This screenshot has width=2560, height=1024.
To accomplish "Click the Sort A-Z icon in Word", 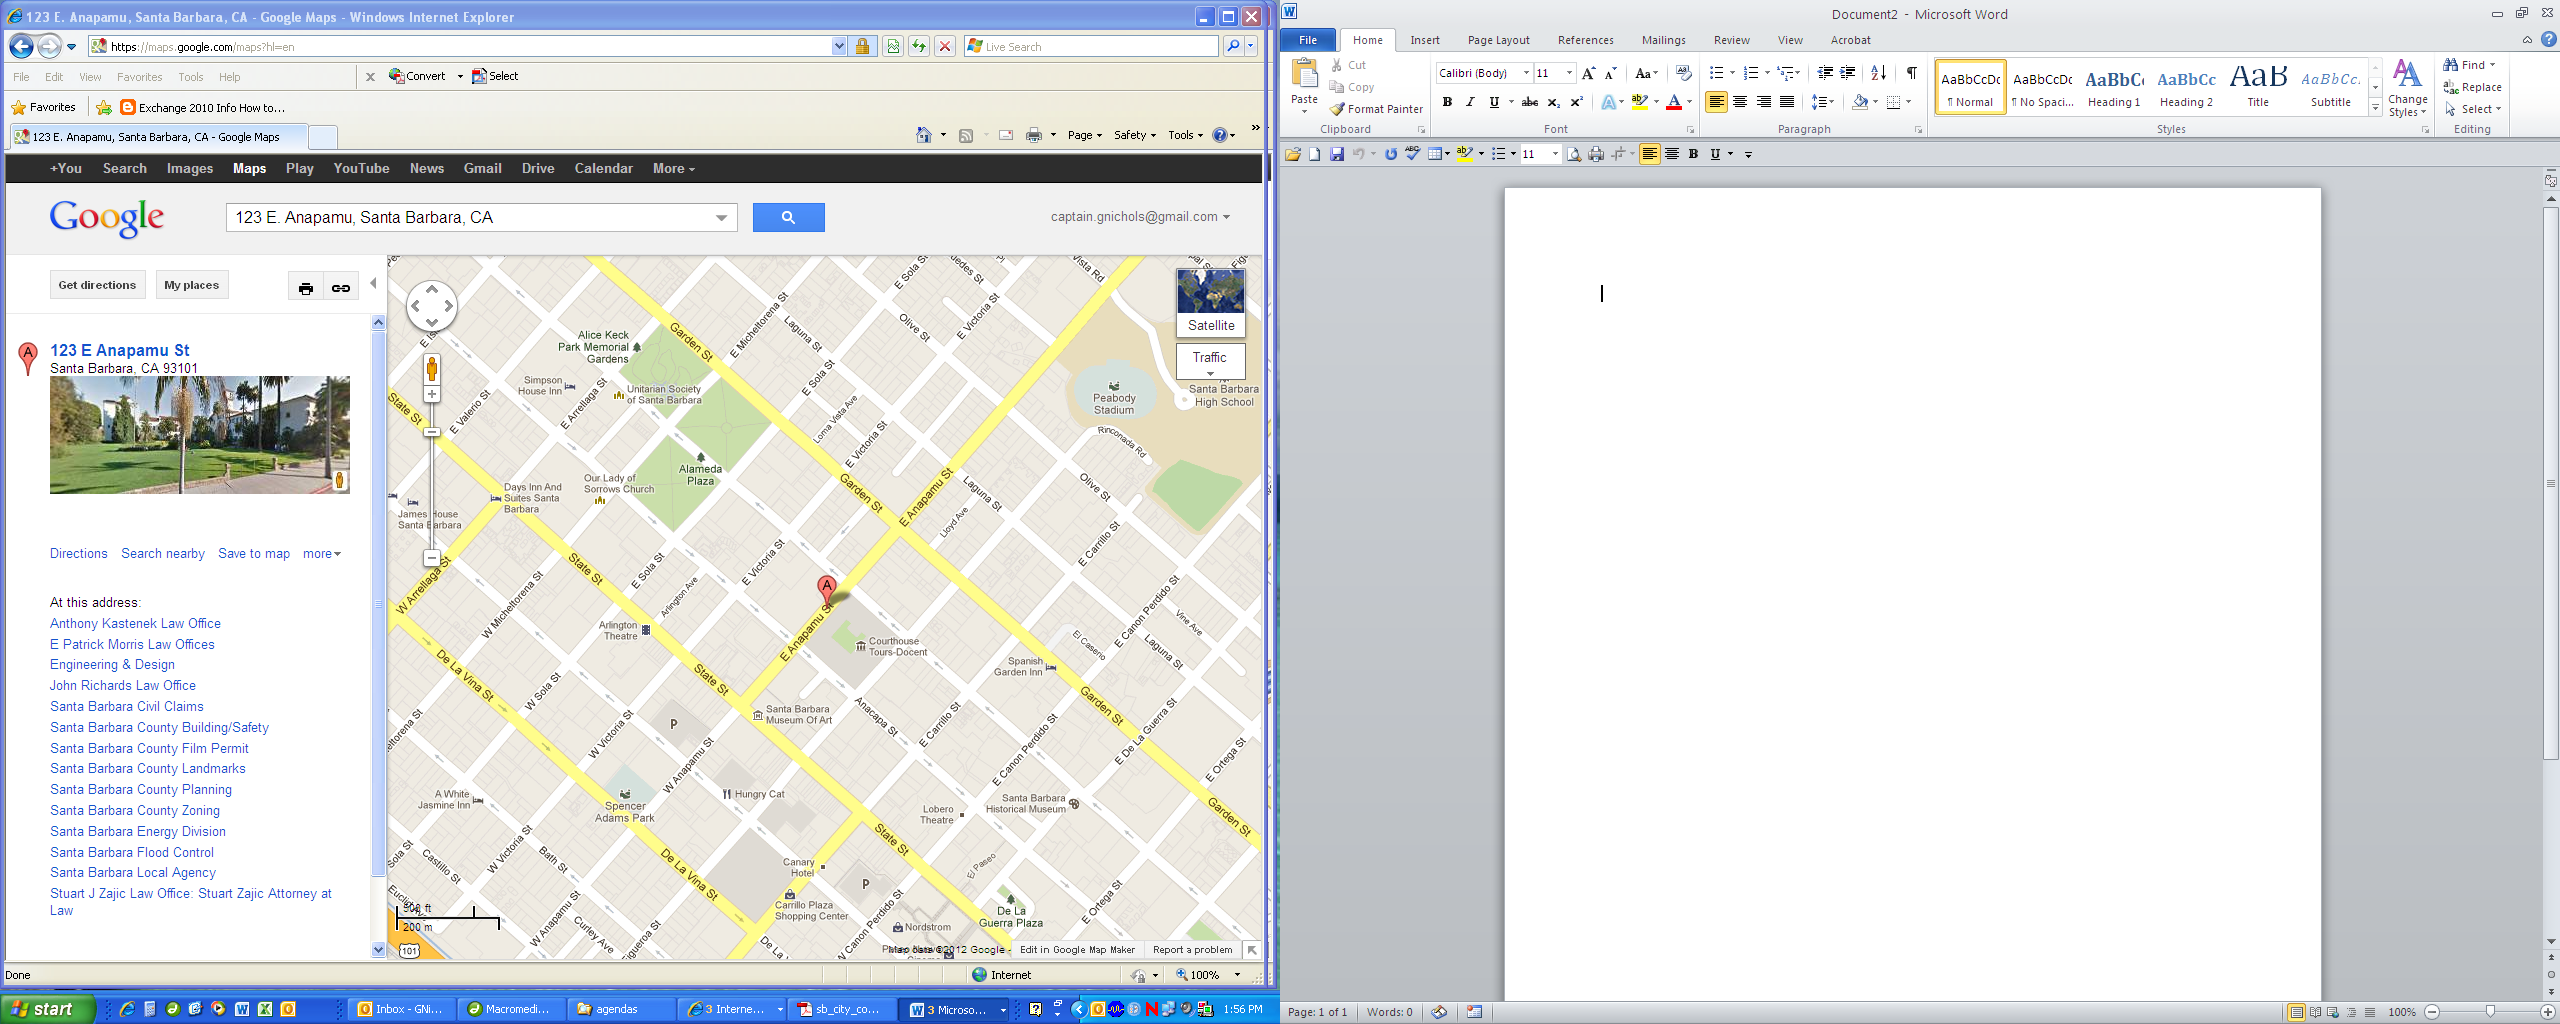I will (x=1878, y=73).
